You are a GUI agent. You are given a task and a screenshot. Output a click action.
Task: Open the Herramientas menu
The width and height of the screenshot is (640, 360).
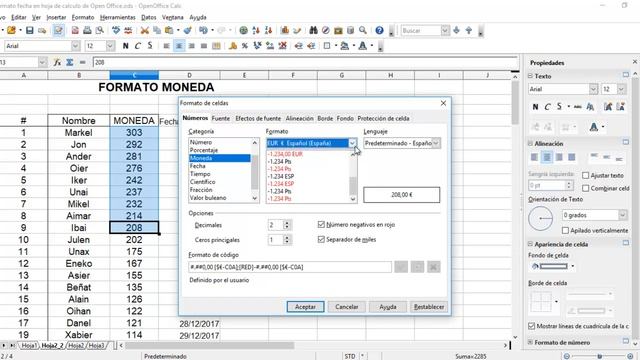[118, 18]
